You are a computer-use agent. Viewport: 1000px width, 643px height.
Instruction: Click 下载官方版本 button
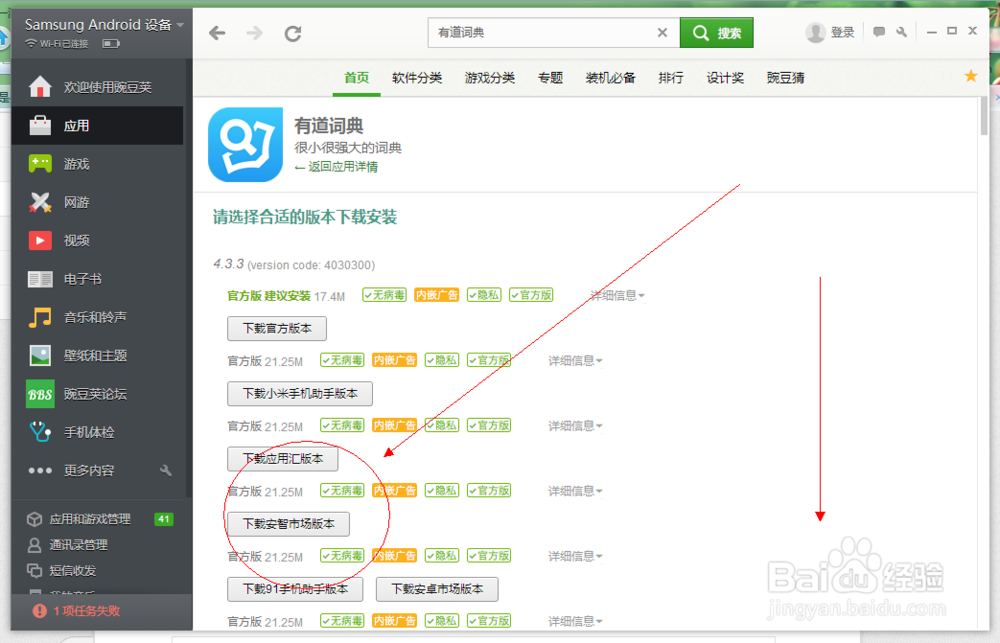point(277,329)
